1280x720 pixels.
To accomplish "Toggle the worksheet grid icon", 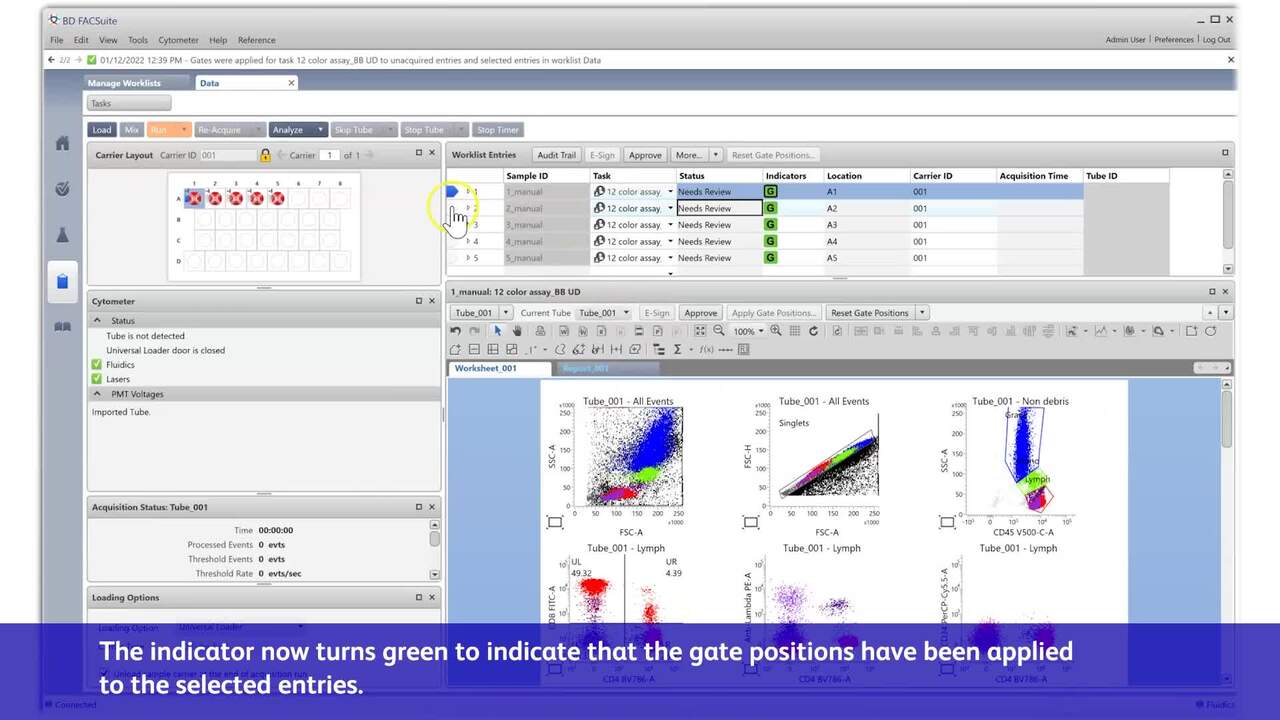I will point(795,331).
